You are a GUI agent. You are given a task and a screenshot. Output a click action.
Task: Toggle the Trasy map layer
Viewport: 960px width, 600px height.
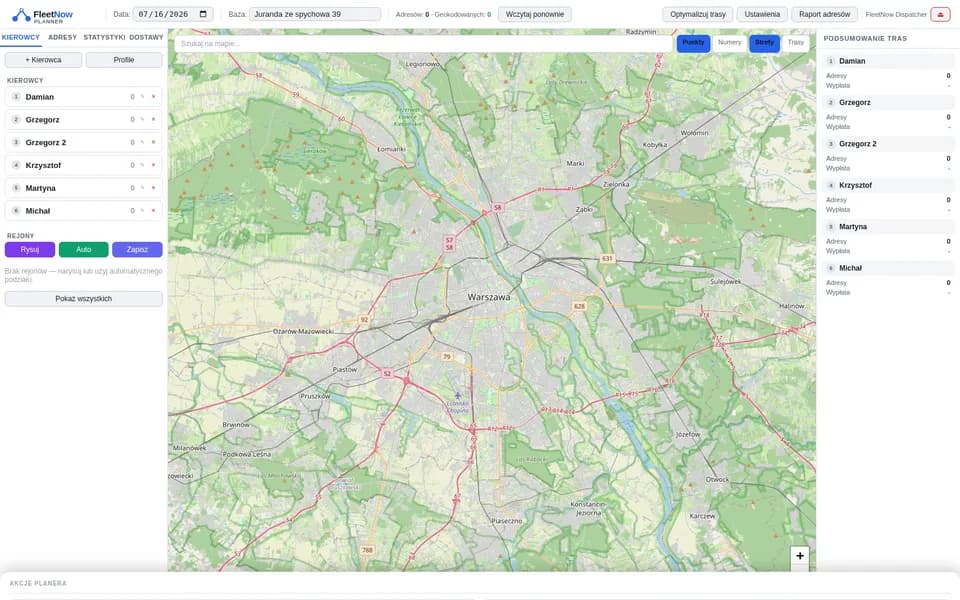795,43
